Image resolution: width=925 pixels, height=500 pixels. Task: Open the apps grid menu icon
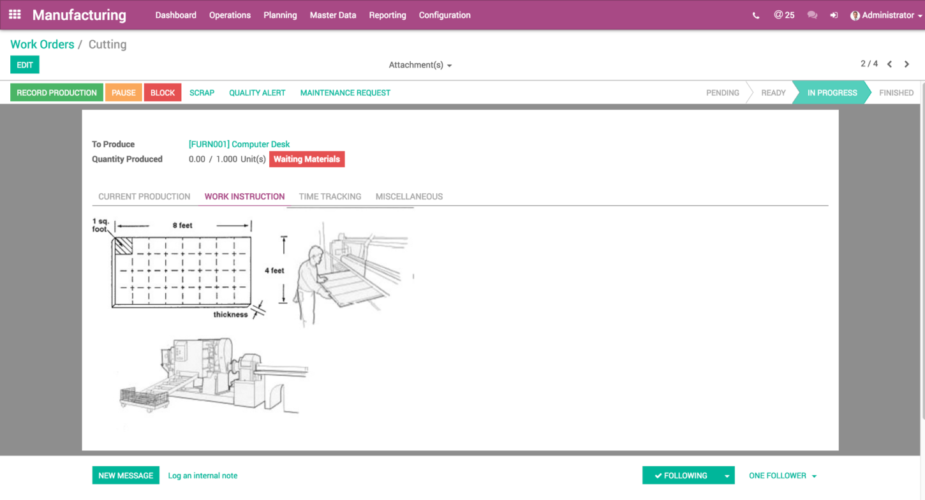[x=15, y=15]
